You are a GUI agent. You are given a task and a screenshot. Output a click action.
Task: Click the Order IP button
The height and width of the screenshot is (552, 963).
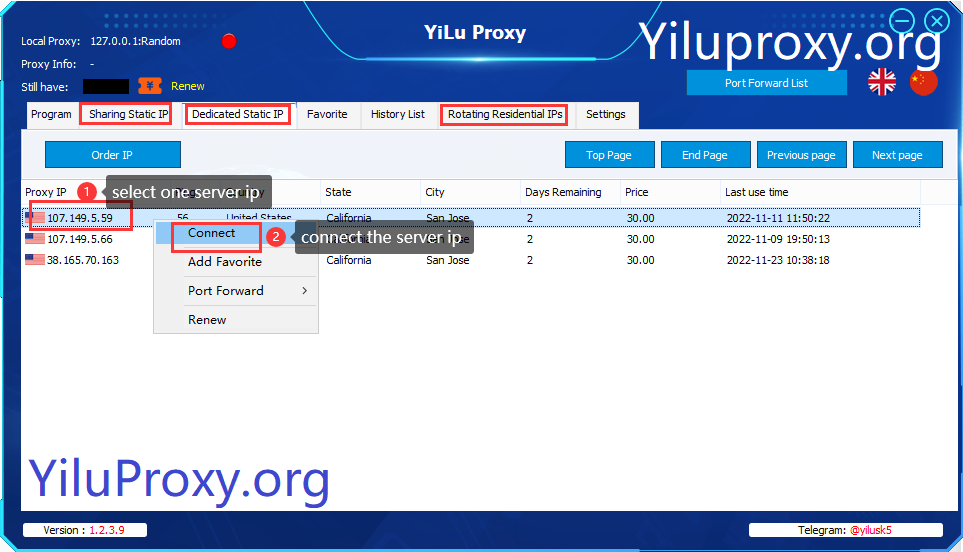click(113, 155)
